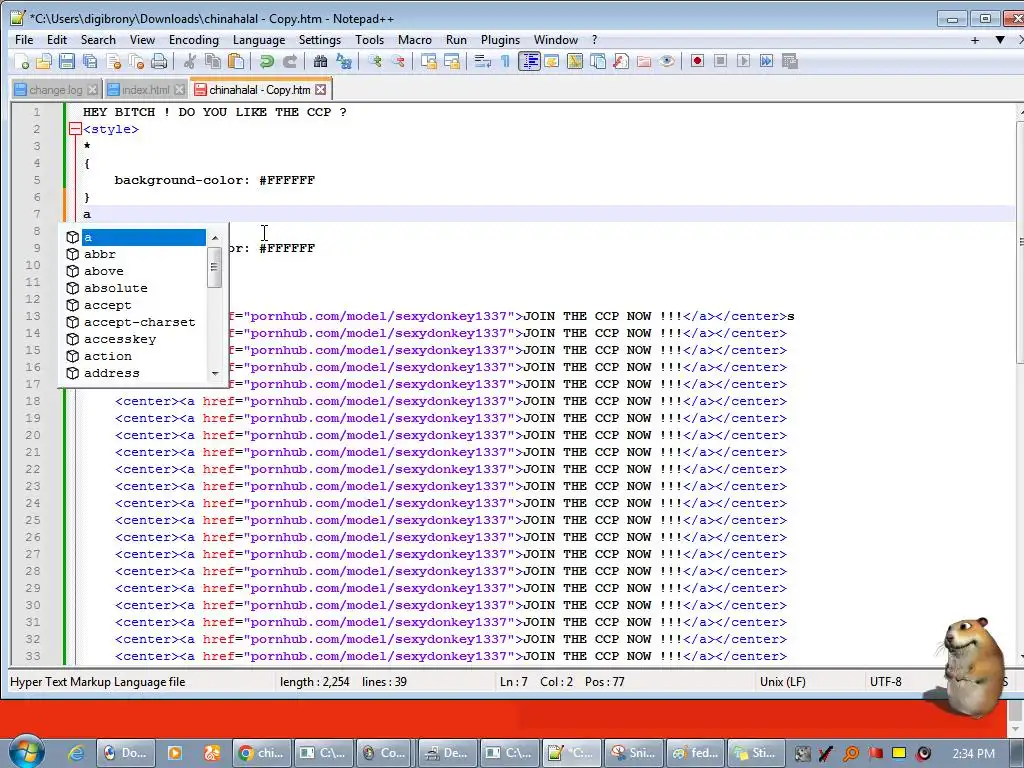
Task: Close the change.log tab
Action: click(x=93, y=89)
